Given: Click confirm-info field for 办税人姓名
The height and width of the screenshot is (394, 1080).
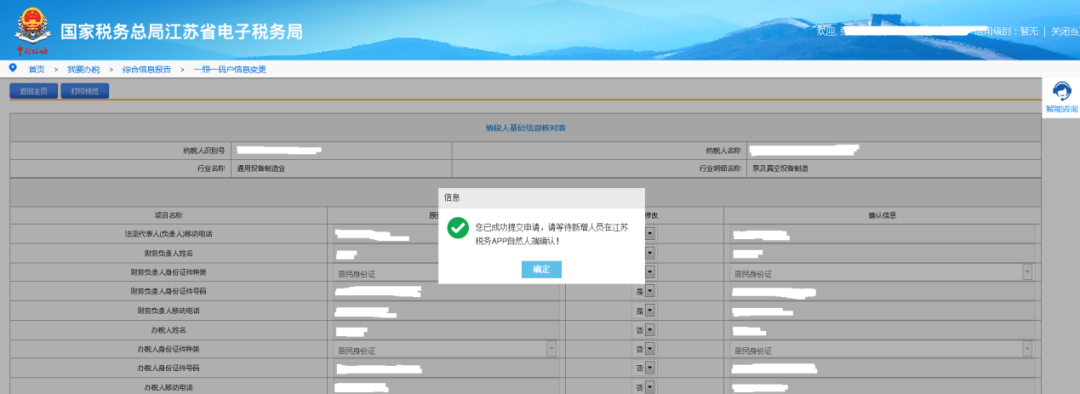Looking at the screenshot, I should [x=882, y=331].
